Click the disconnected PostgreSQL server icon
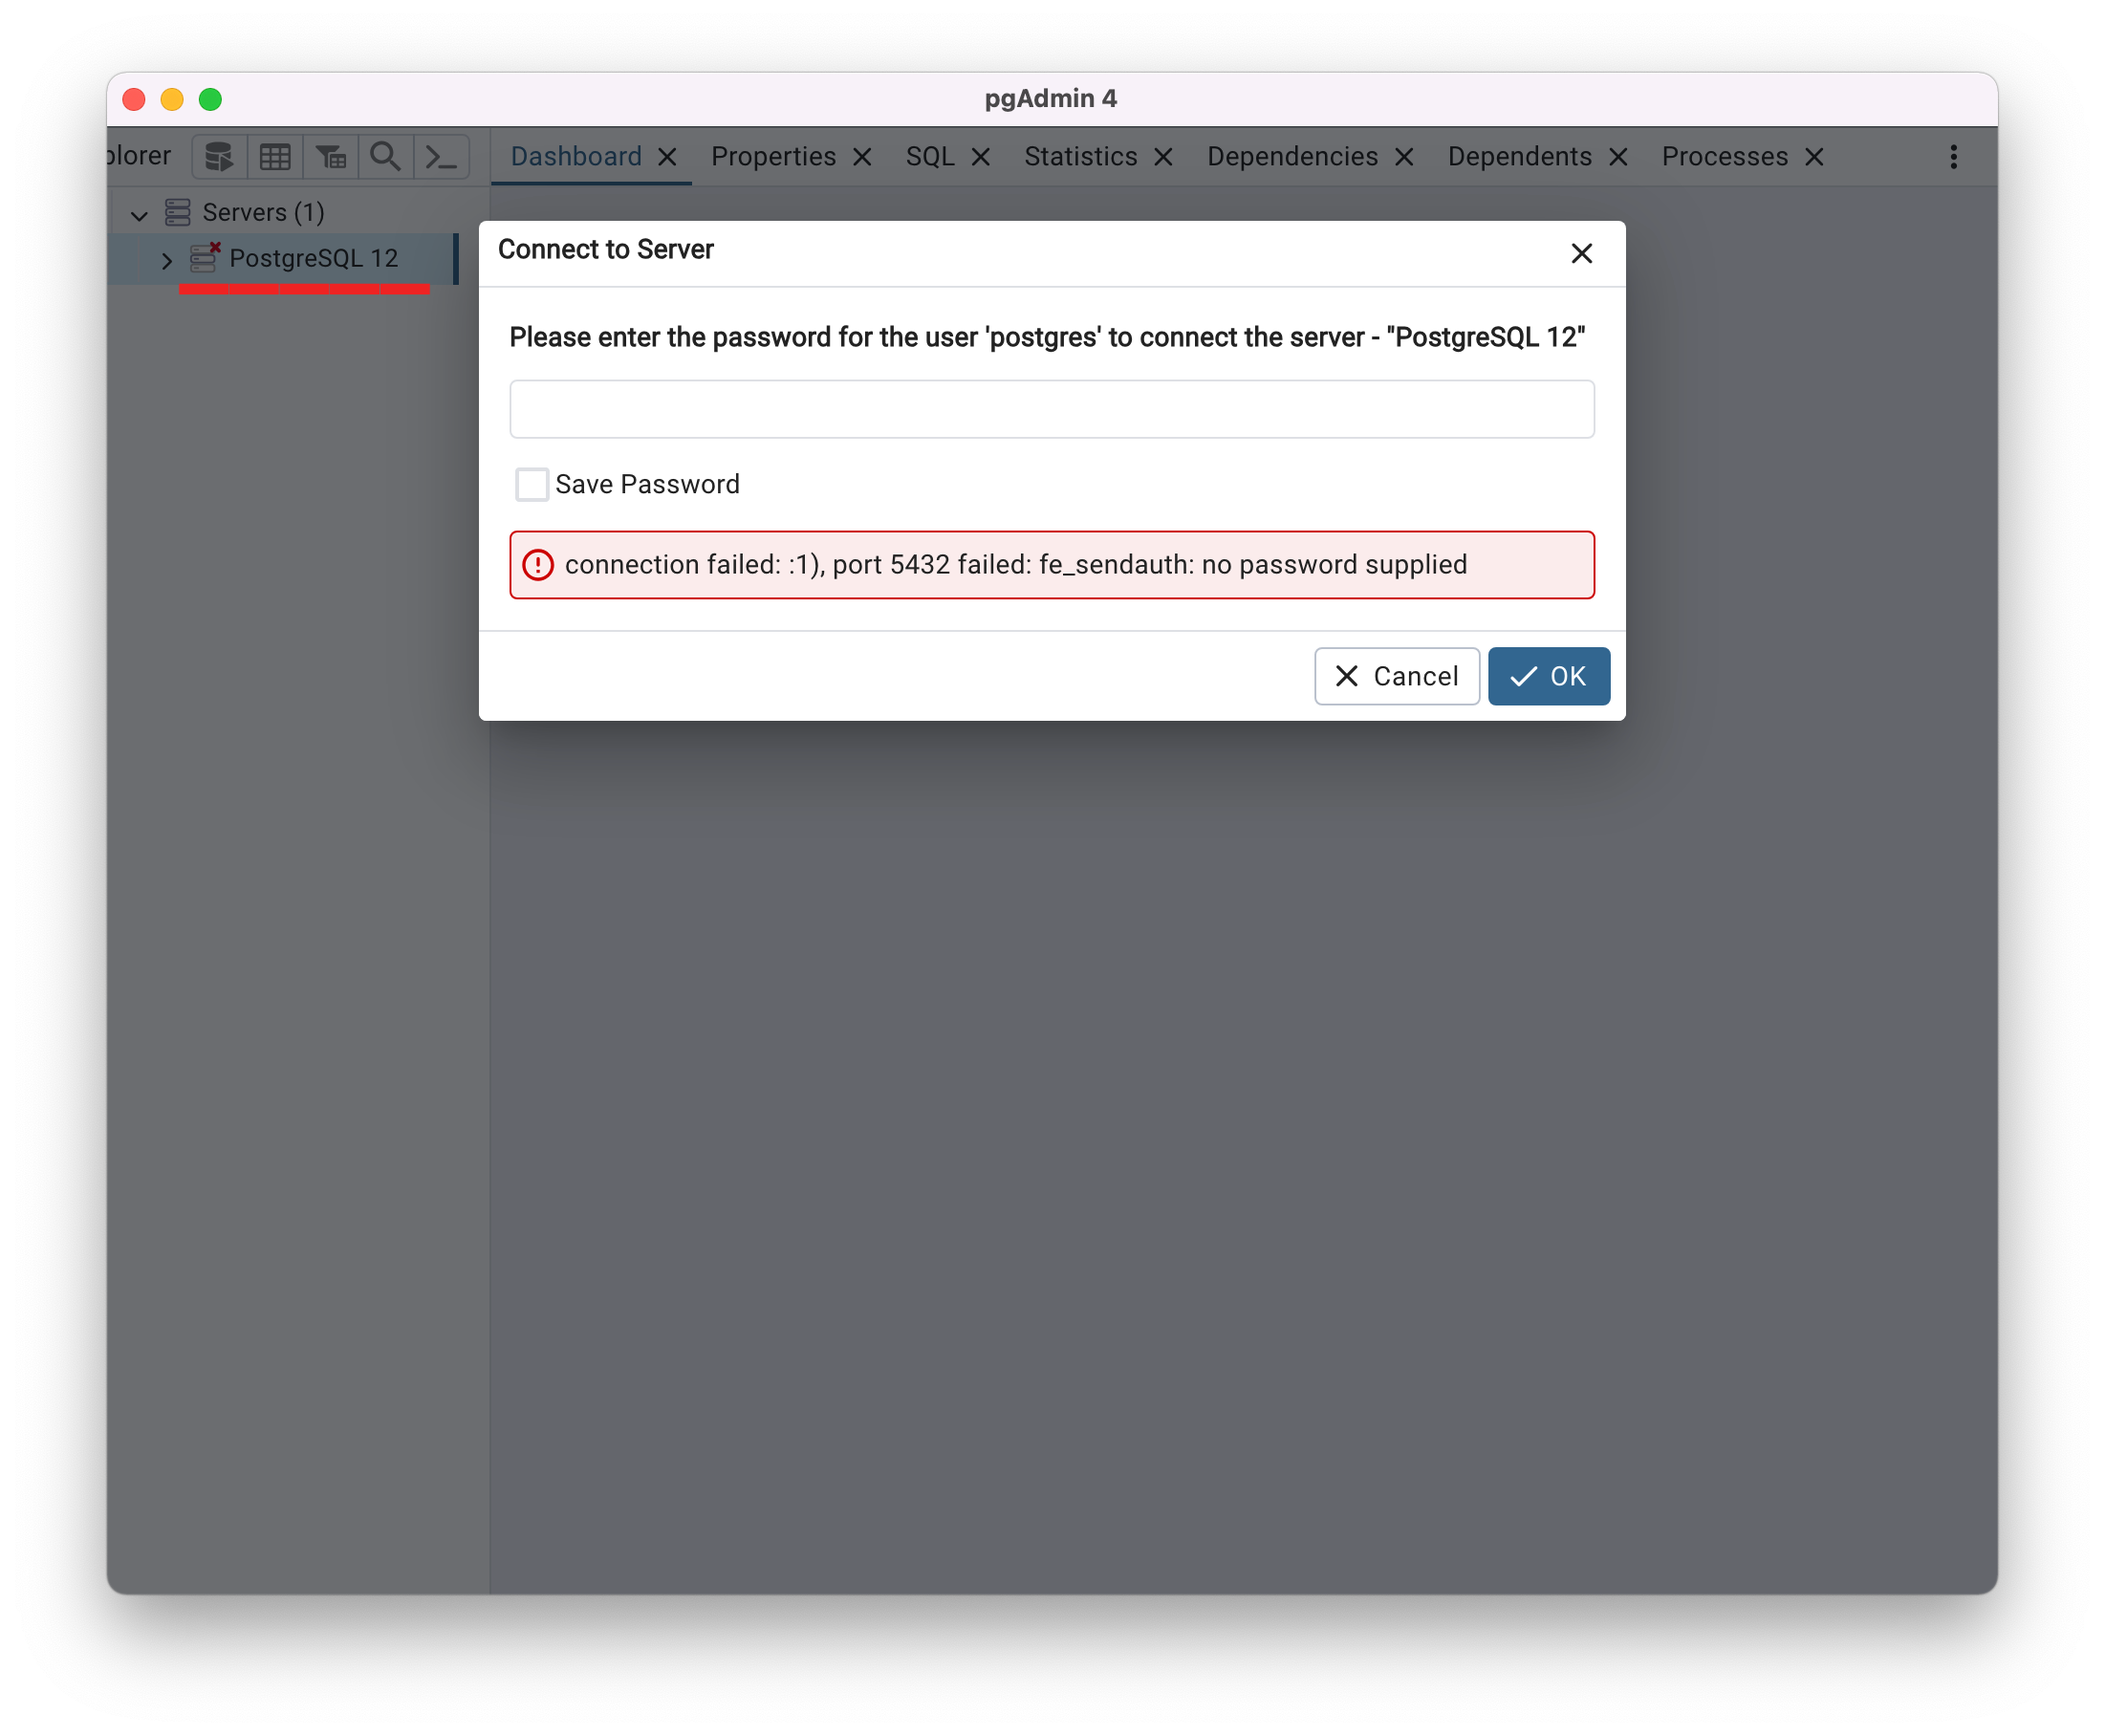This screenshot has height=1736, width=2105. 205,257
